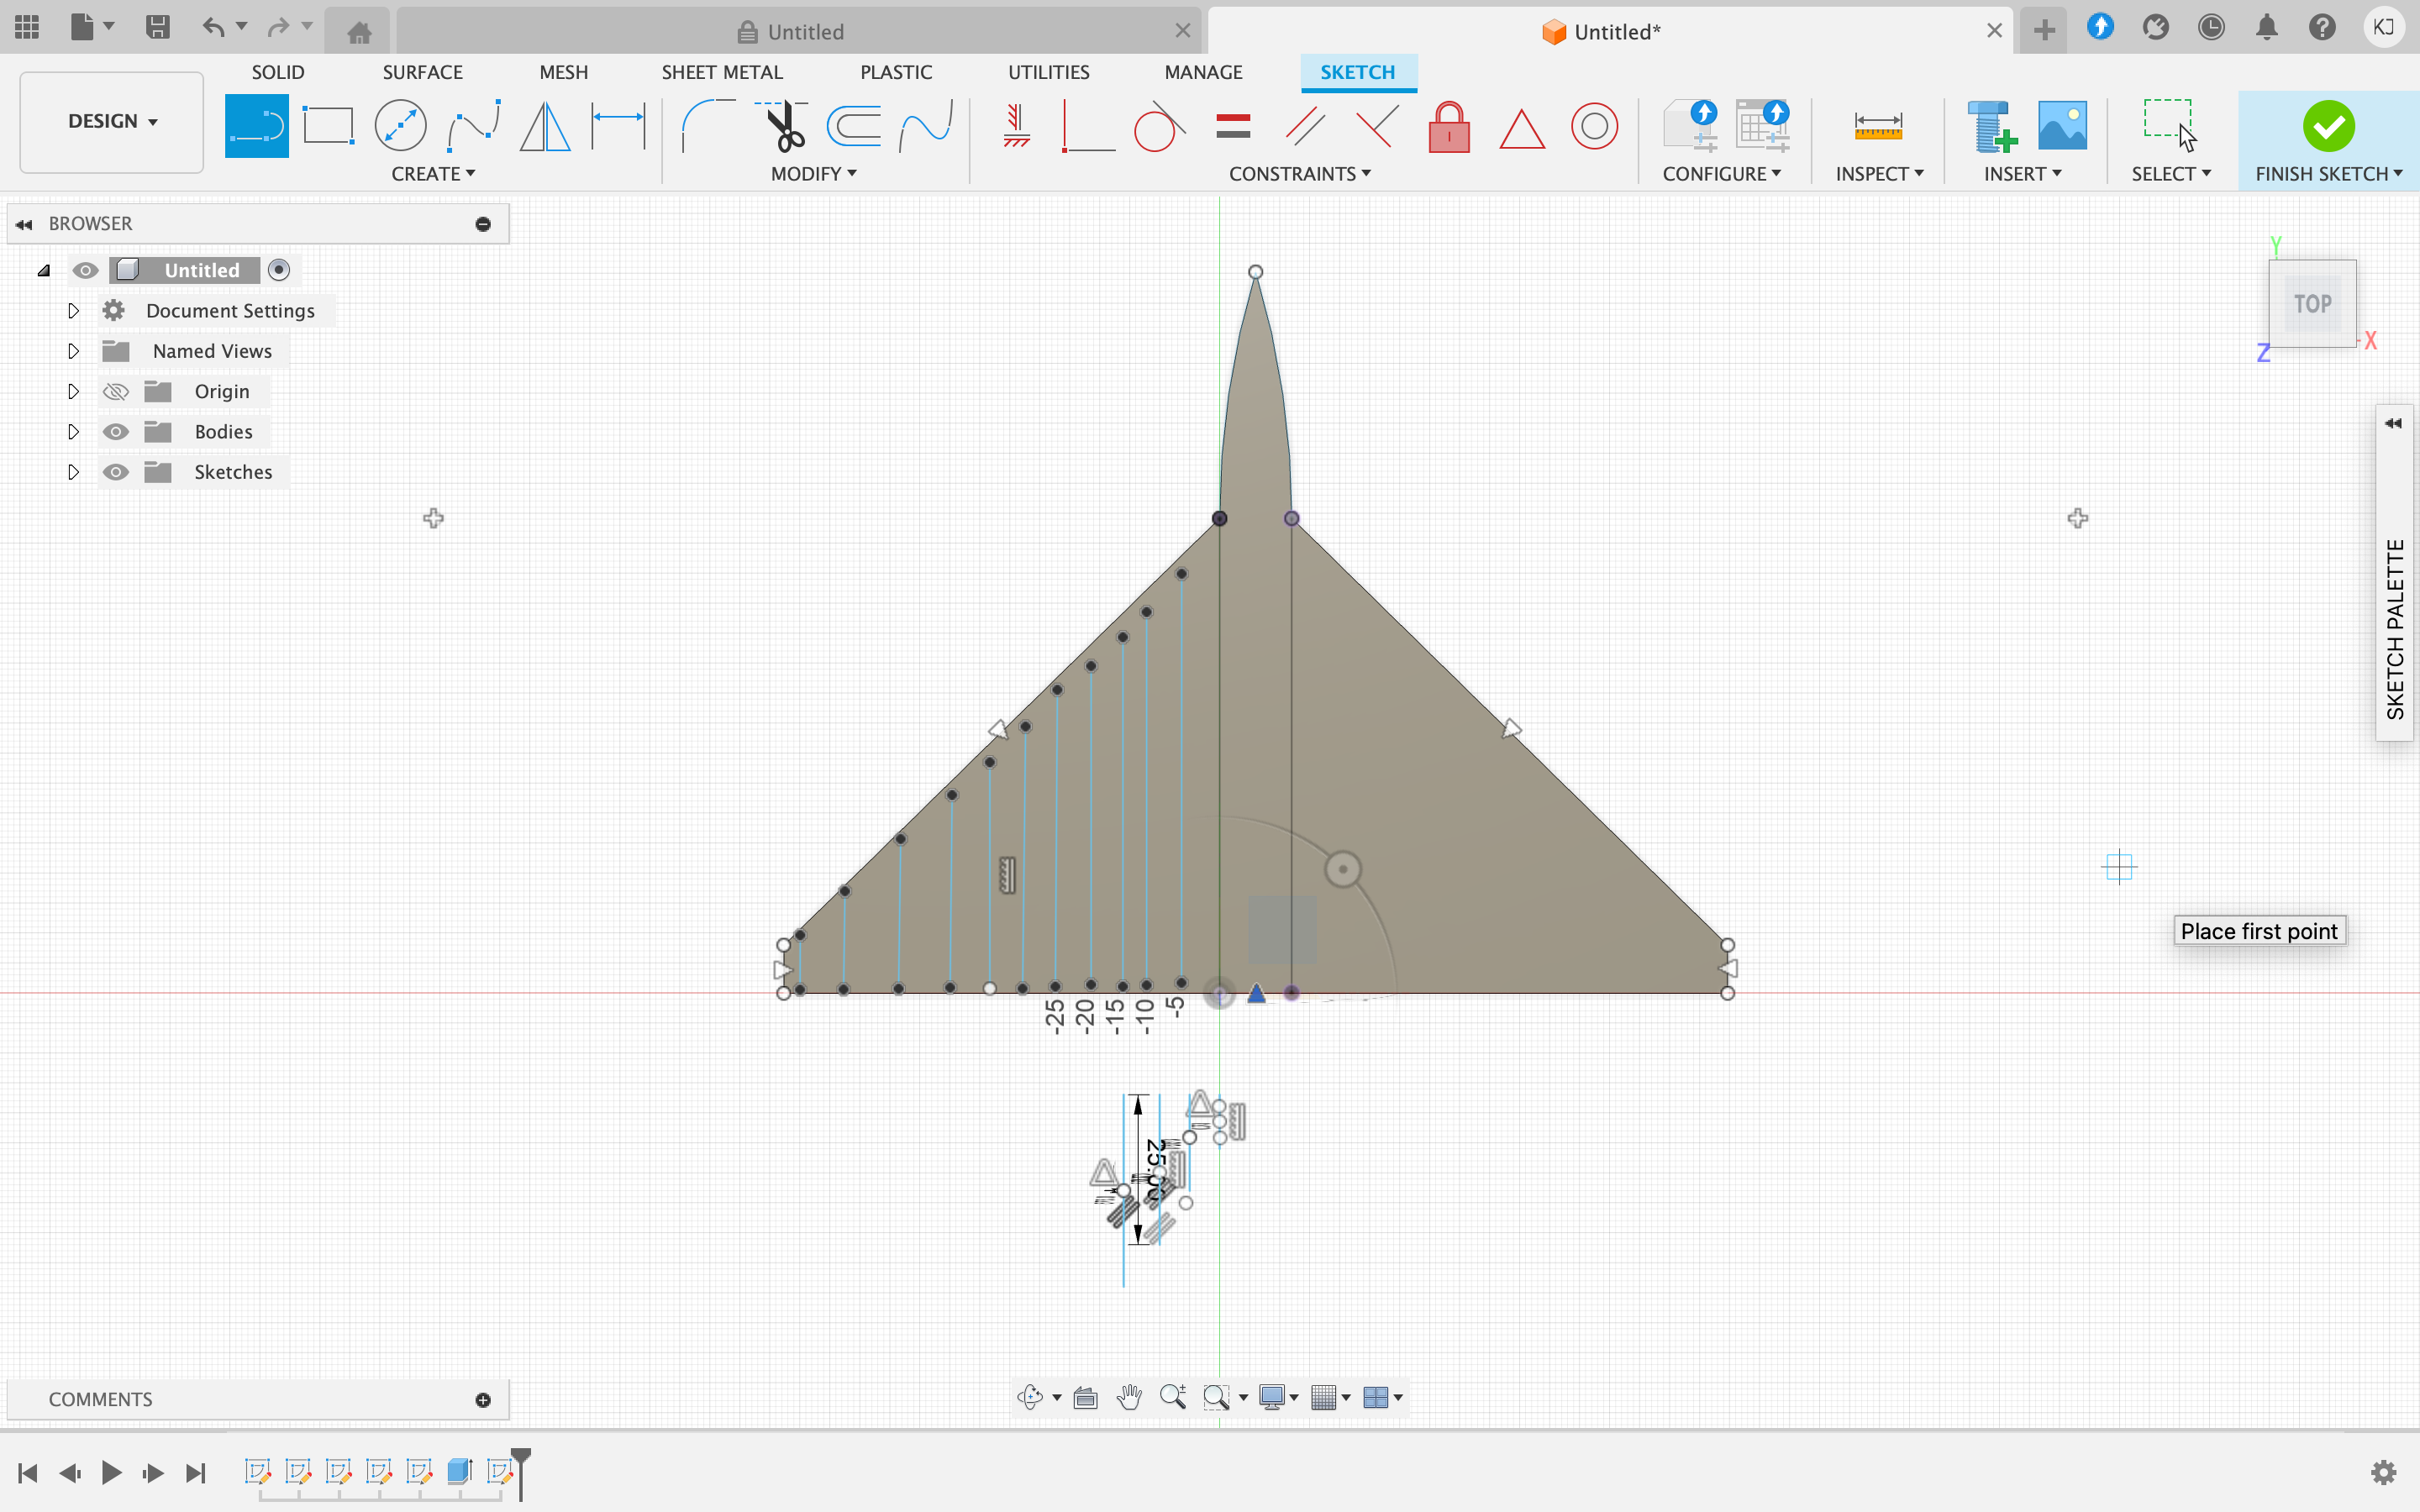Expand Sketches node
2420x1512 pixels.
[73, 472]
